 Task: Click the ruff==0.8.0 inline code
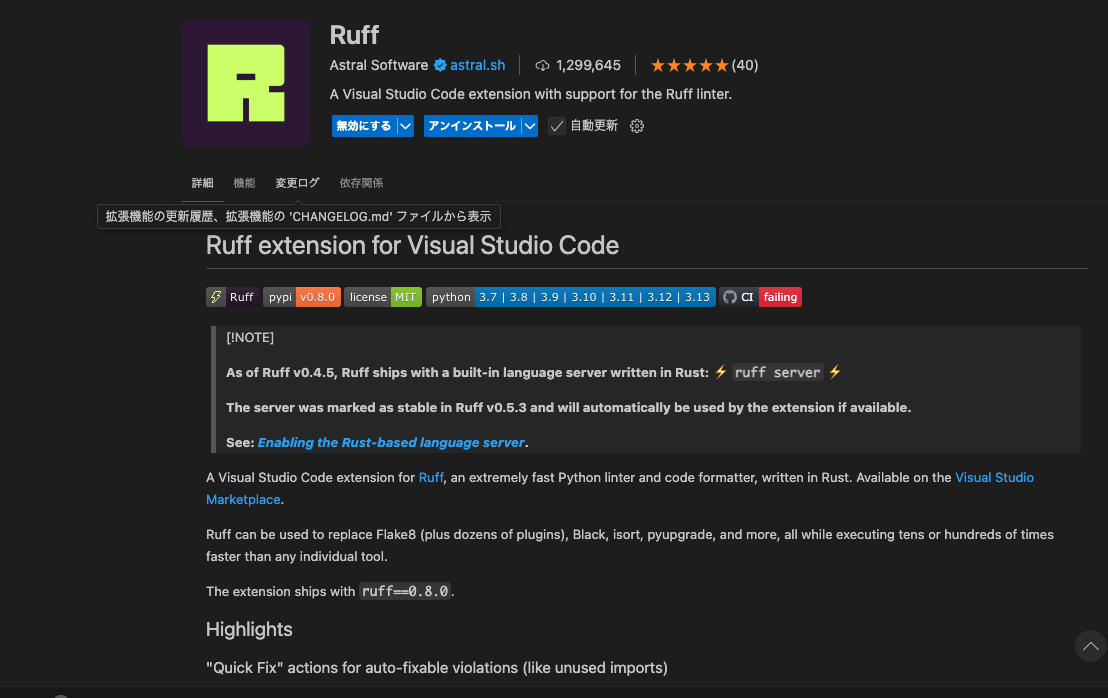click(x=405, y=591)
